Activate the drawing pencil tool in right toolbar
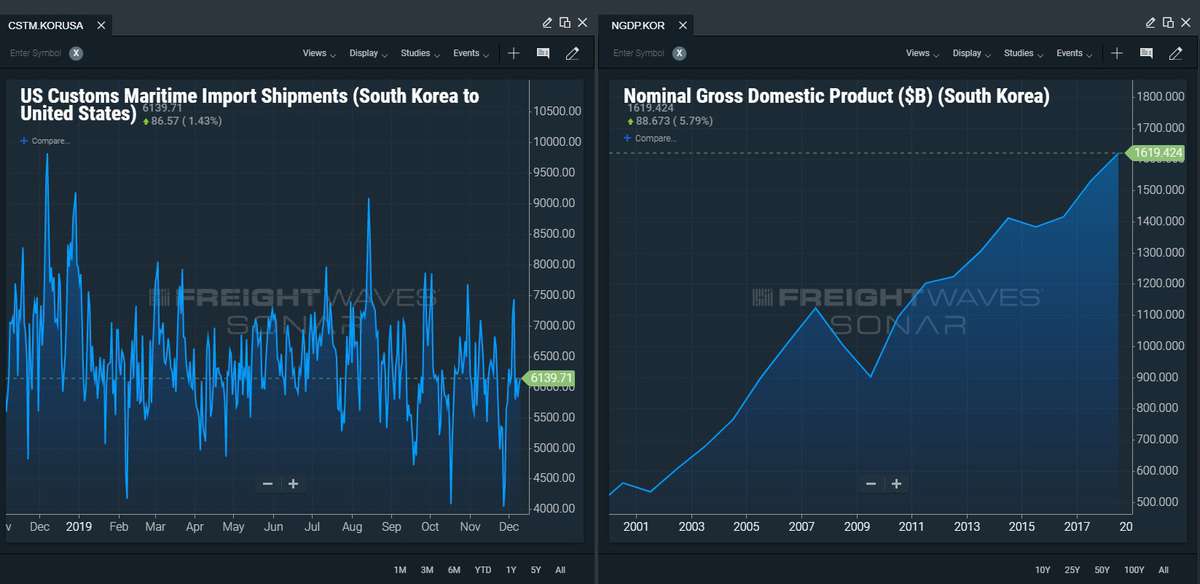 1175,53
